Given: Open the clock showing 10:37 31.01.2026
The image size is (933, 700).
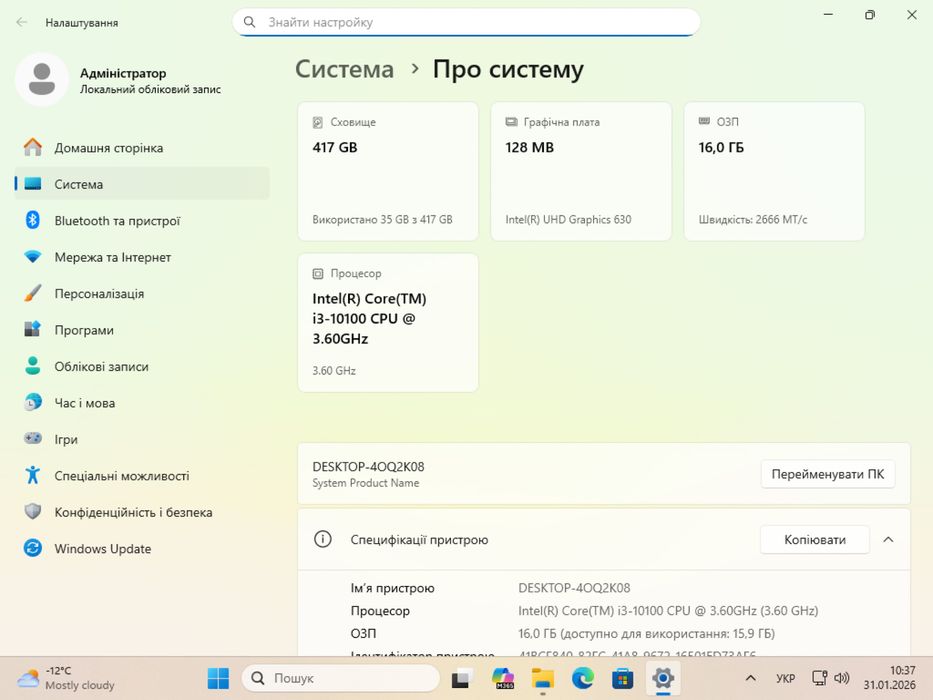Looking at the screenshot, I should 890,678.
